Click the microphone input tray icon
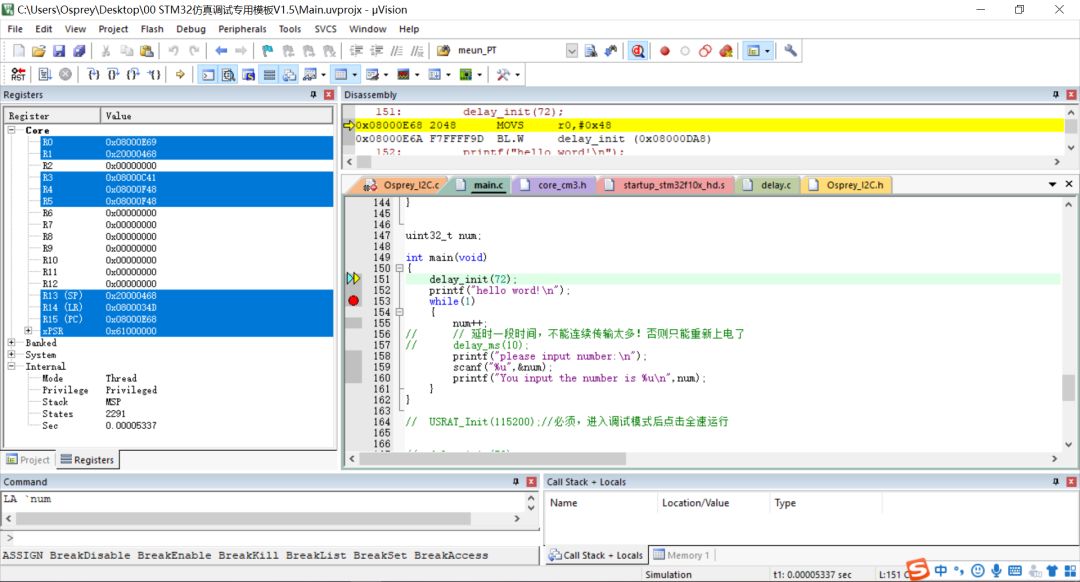 (x=996, y=570)
